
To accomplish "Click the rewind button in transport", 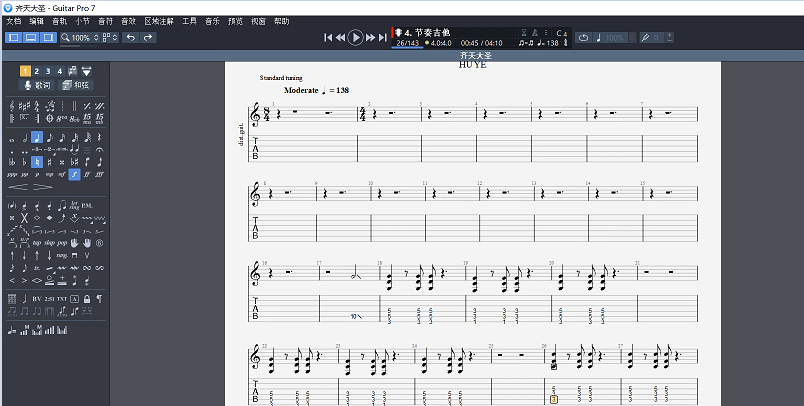I will pos(340,37).
